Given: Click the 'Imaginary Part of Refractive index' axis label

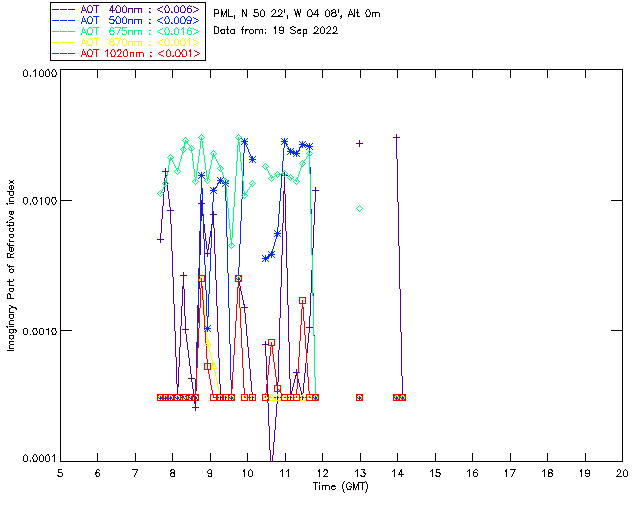Looking at the screenshot, I should pyautogui.click(x=11, y=265).
